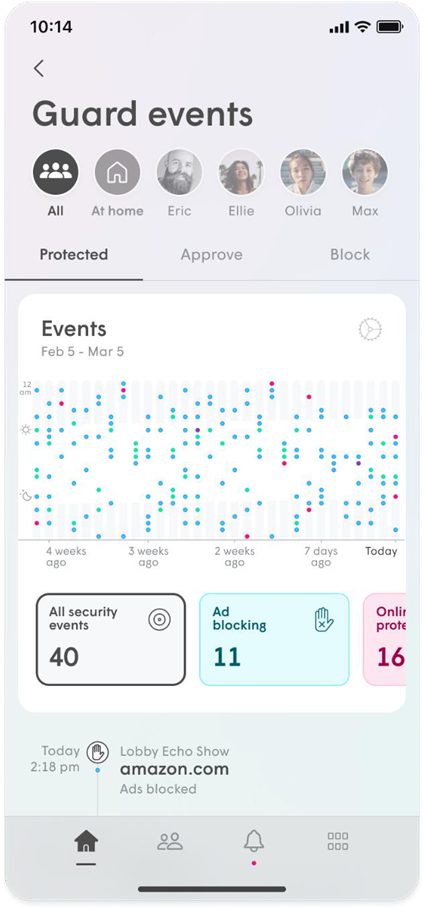Image resolution: width=424 pixels, height=909 pixels.
Task: Switch to the Block tab
Action: pyautogui.click(x=350, y=254)
